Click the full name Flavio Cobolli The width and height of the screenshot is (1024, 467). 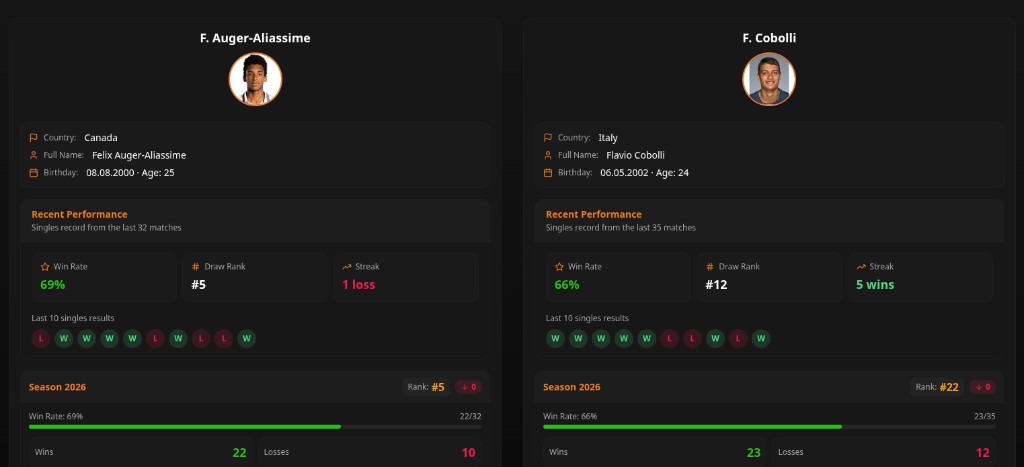[635, 155]
